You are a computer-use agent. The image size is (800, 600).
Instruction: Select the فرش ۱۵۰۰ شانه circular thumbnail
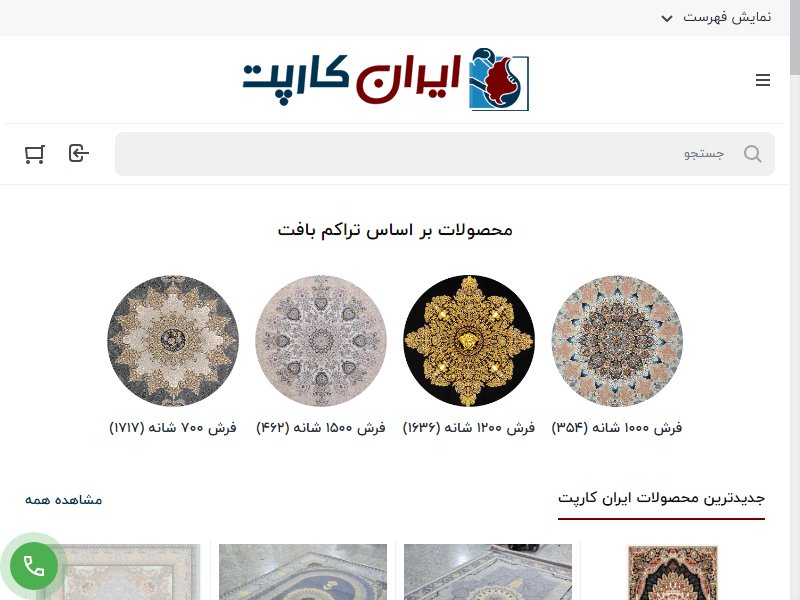[321, 341]
